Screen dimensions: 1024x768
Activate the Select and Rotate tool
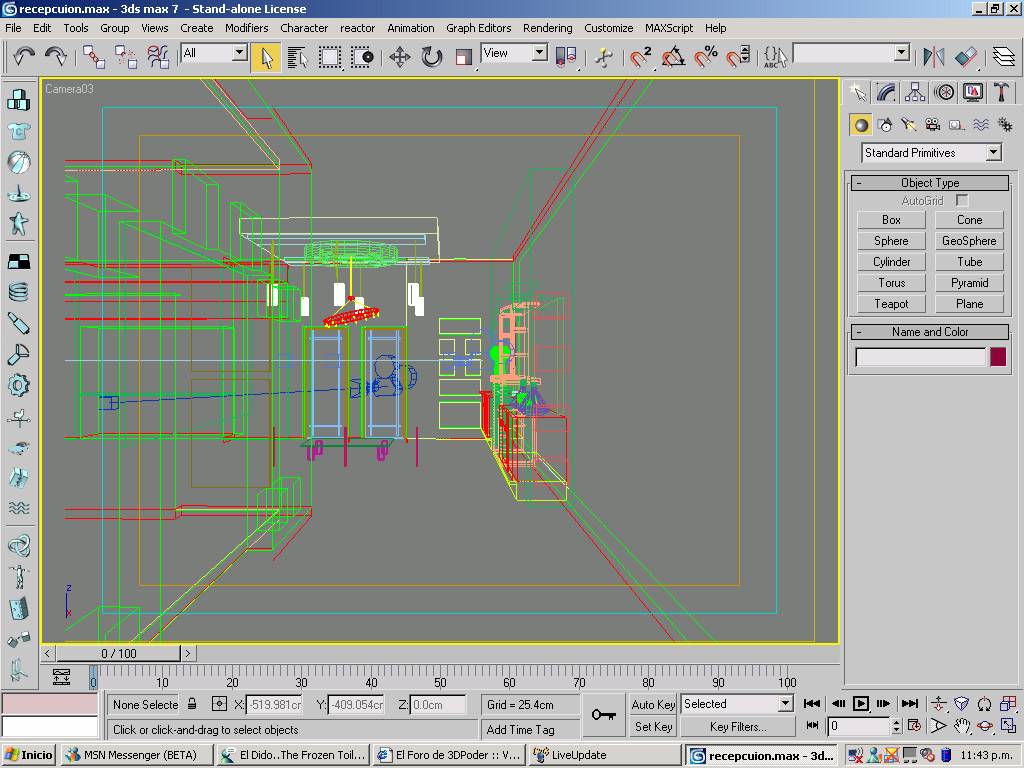(x=432, y=57)
